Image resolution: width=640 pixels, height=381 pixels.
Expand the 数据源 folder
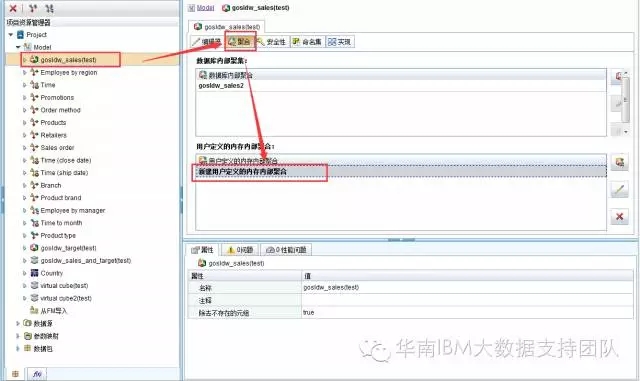(x=18, y=323)
